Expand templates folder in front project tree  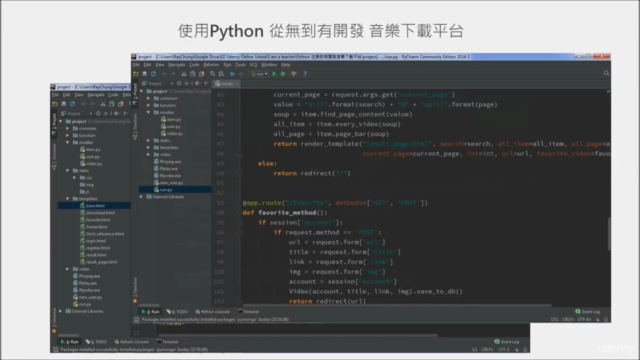click(x=149, y=147)
